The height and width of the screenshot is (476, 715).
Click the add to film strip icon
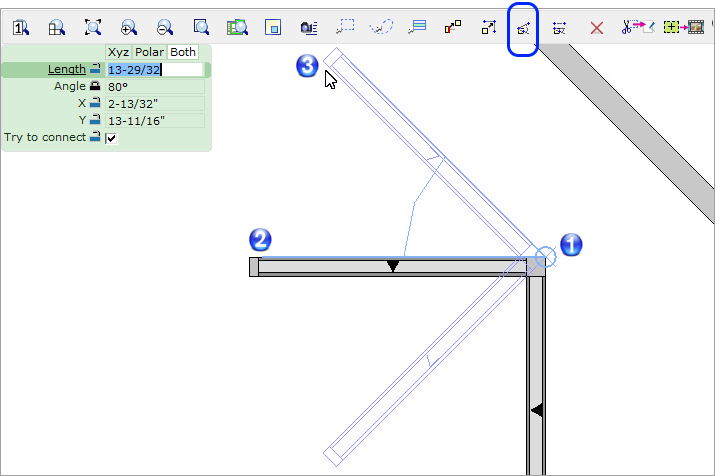pyautogui.click(x=684, y=27)
